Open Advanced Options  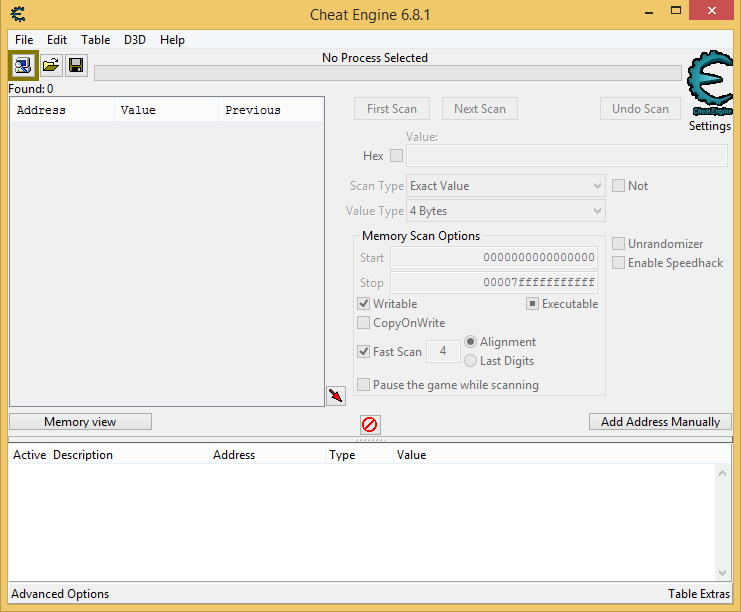[x=60, y=594]
